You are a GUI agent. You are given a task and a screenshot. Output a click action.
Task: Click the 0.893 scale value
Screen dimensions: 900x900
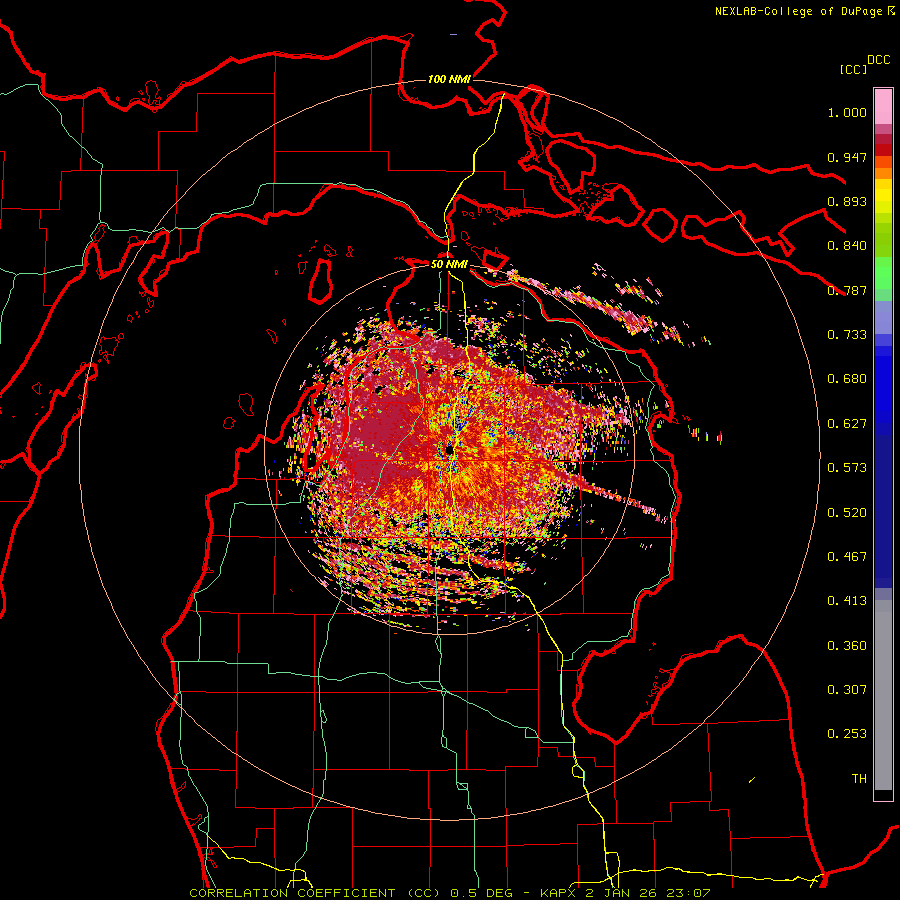[x=847, y=201]
